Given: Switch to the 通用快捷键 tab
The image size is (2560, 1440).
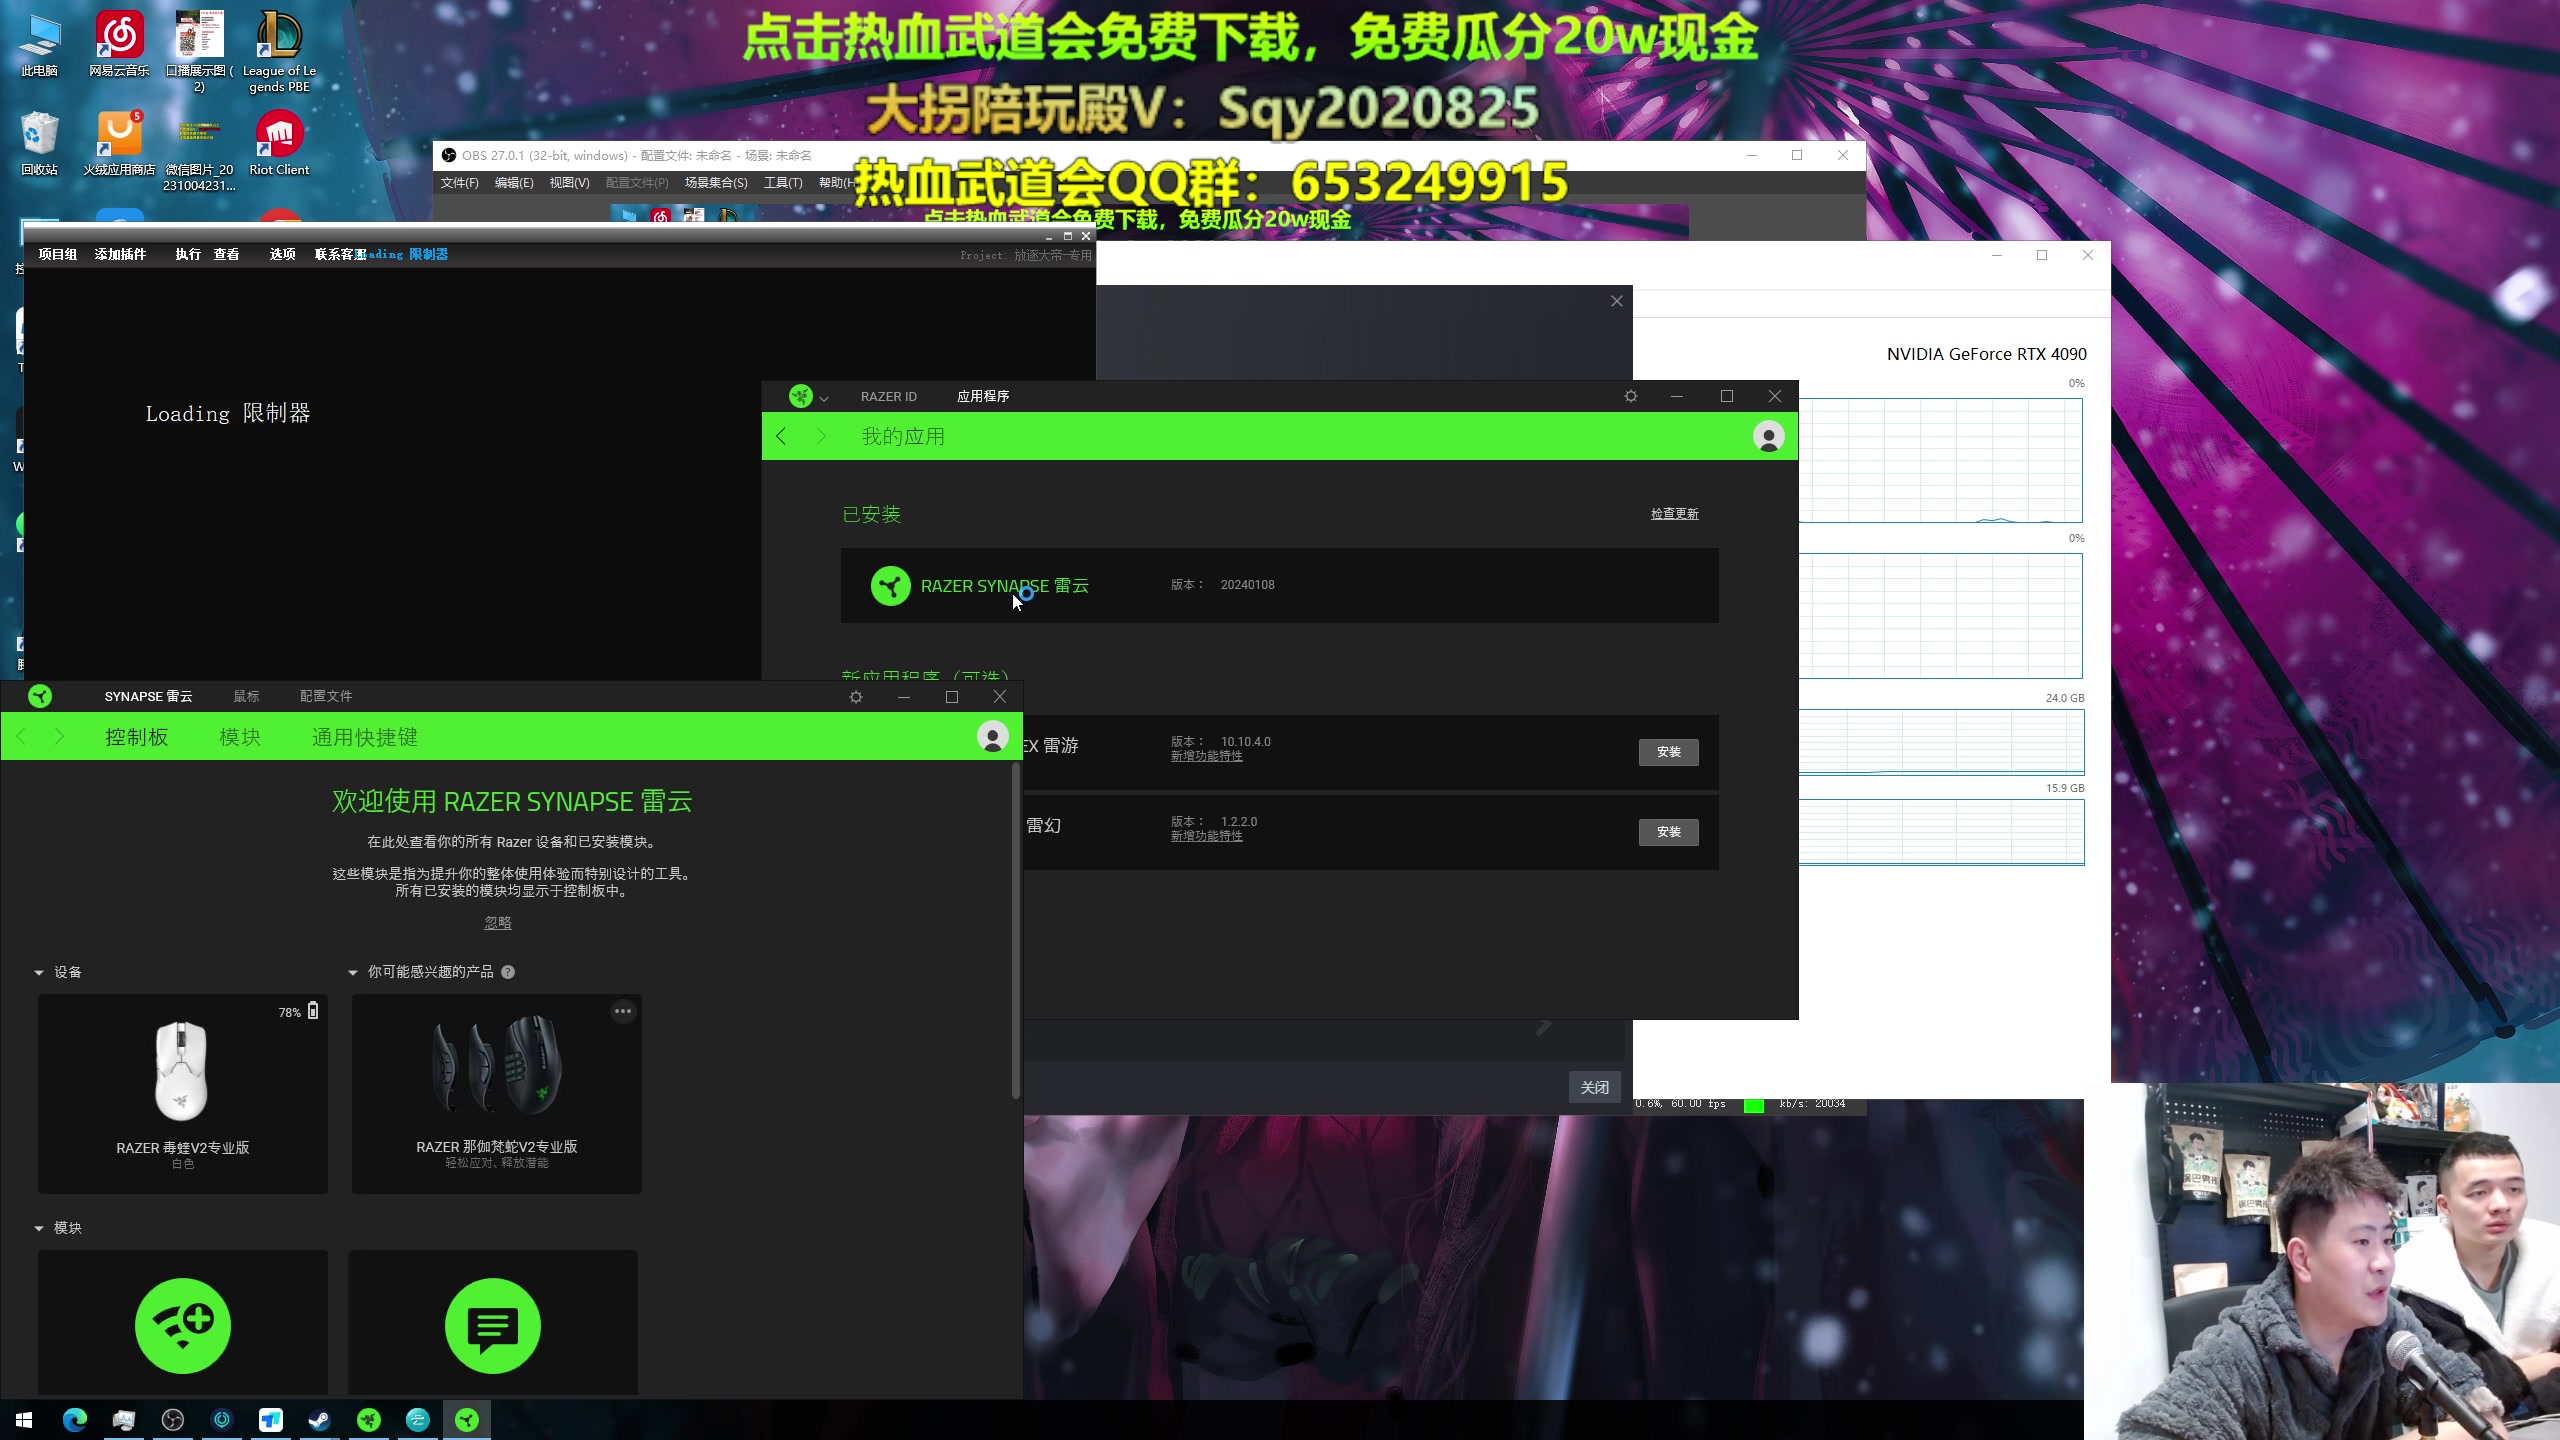Looking at the screenshot, I should tap(364, 737).
